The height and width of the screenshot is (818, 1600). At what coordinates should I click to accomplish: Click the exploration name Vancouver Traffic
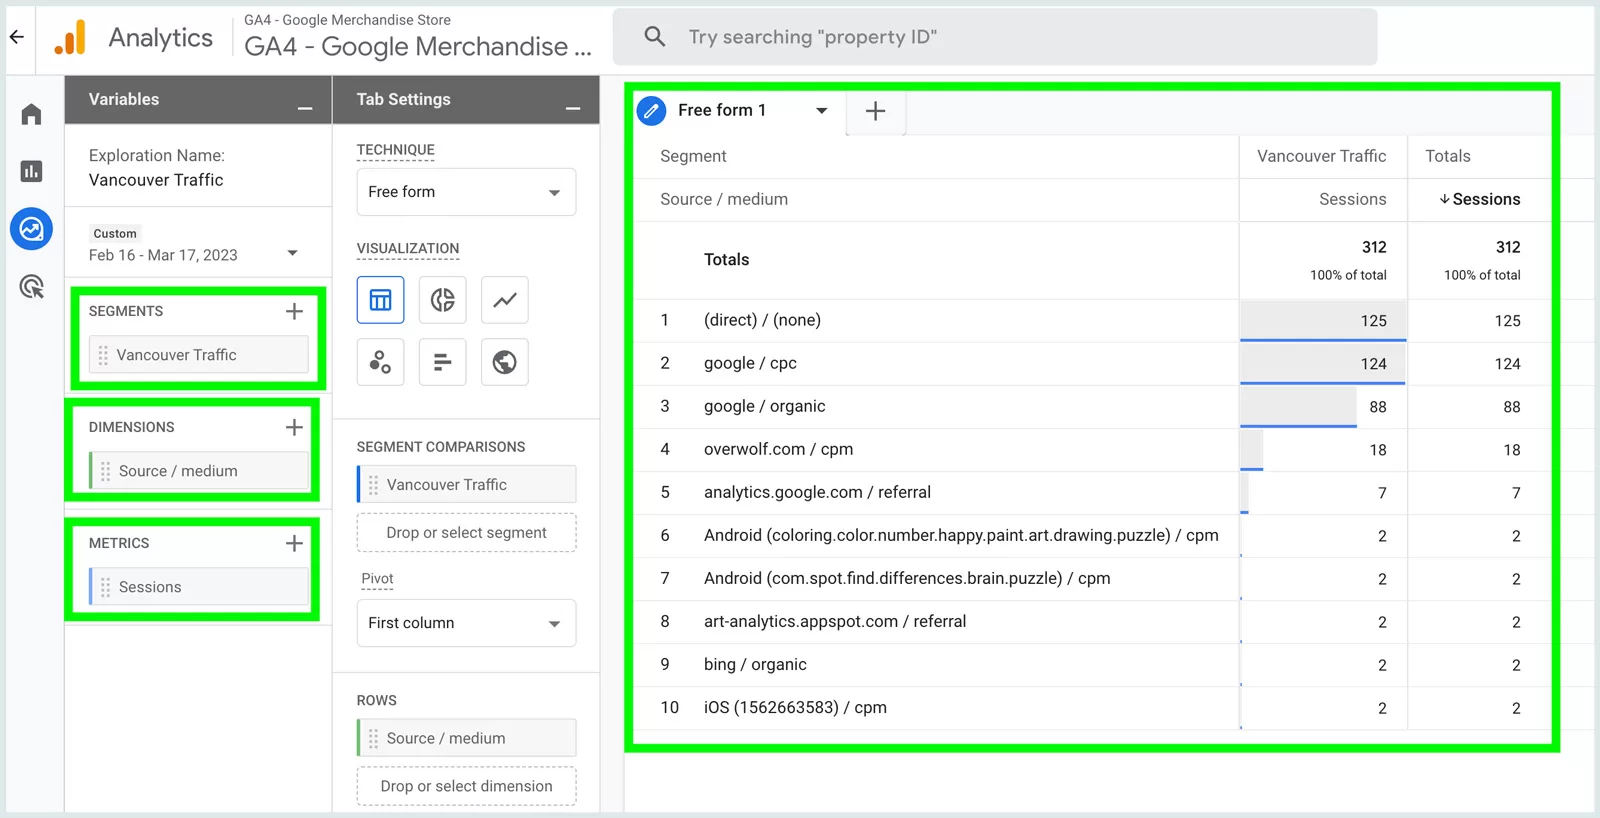pos(156,180)
